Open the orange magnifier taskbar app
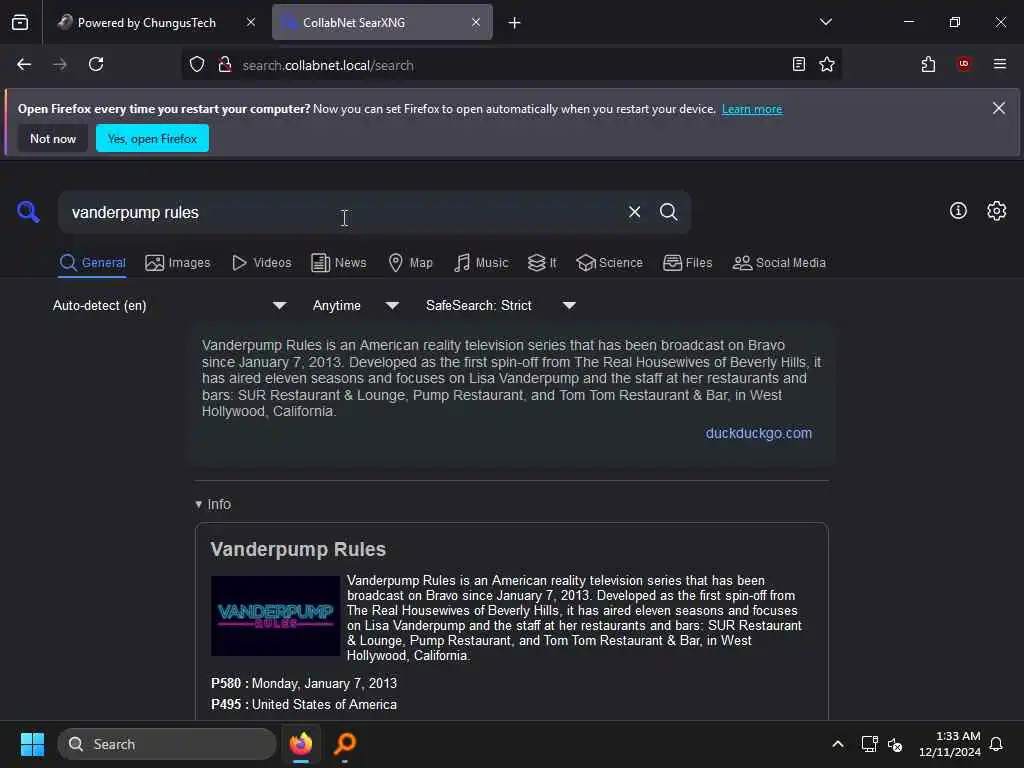 pyautogui.click(x=345, y=744)
